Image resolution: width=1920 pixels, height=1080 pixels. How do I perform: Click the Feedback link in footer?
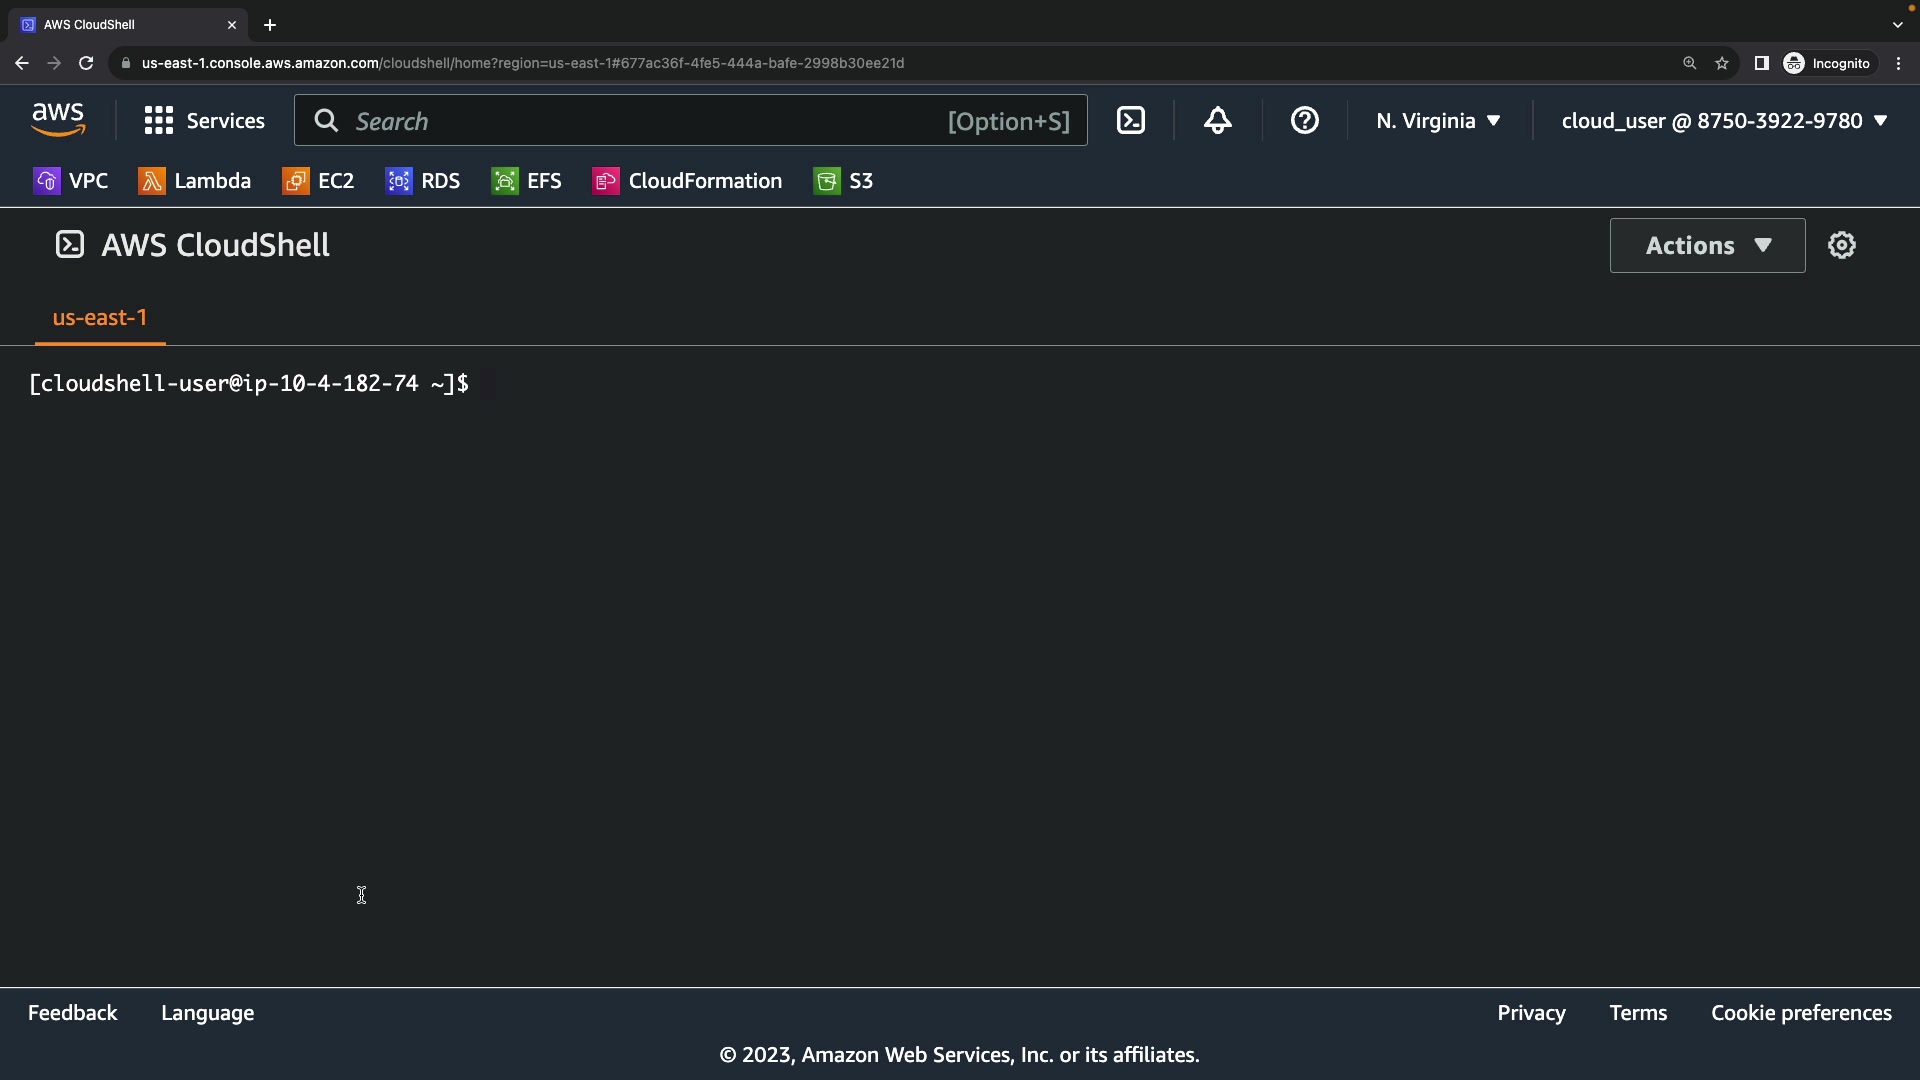(73, 1013)
